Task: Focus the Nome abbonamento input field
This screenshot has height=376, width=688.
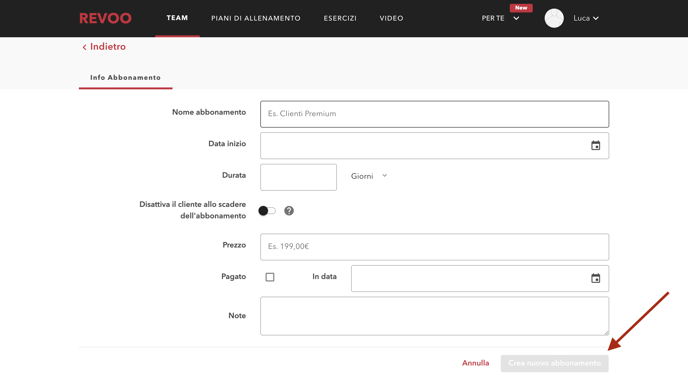Action: (x=434, y=114)
